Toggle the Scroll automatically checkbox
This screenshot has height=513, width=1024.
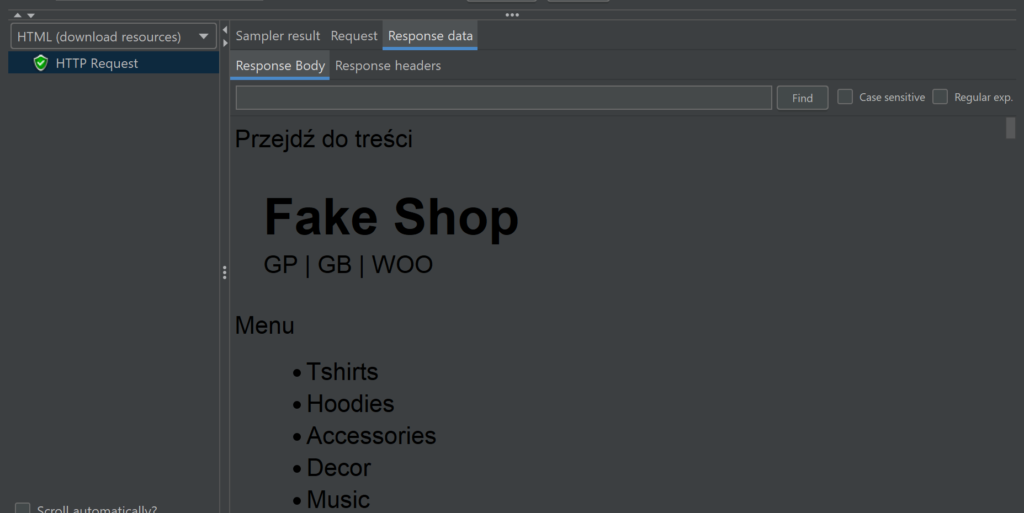click(22, 509)
